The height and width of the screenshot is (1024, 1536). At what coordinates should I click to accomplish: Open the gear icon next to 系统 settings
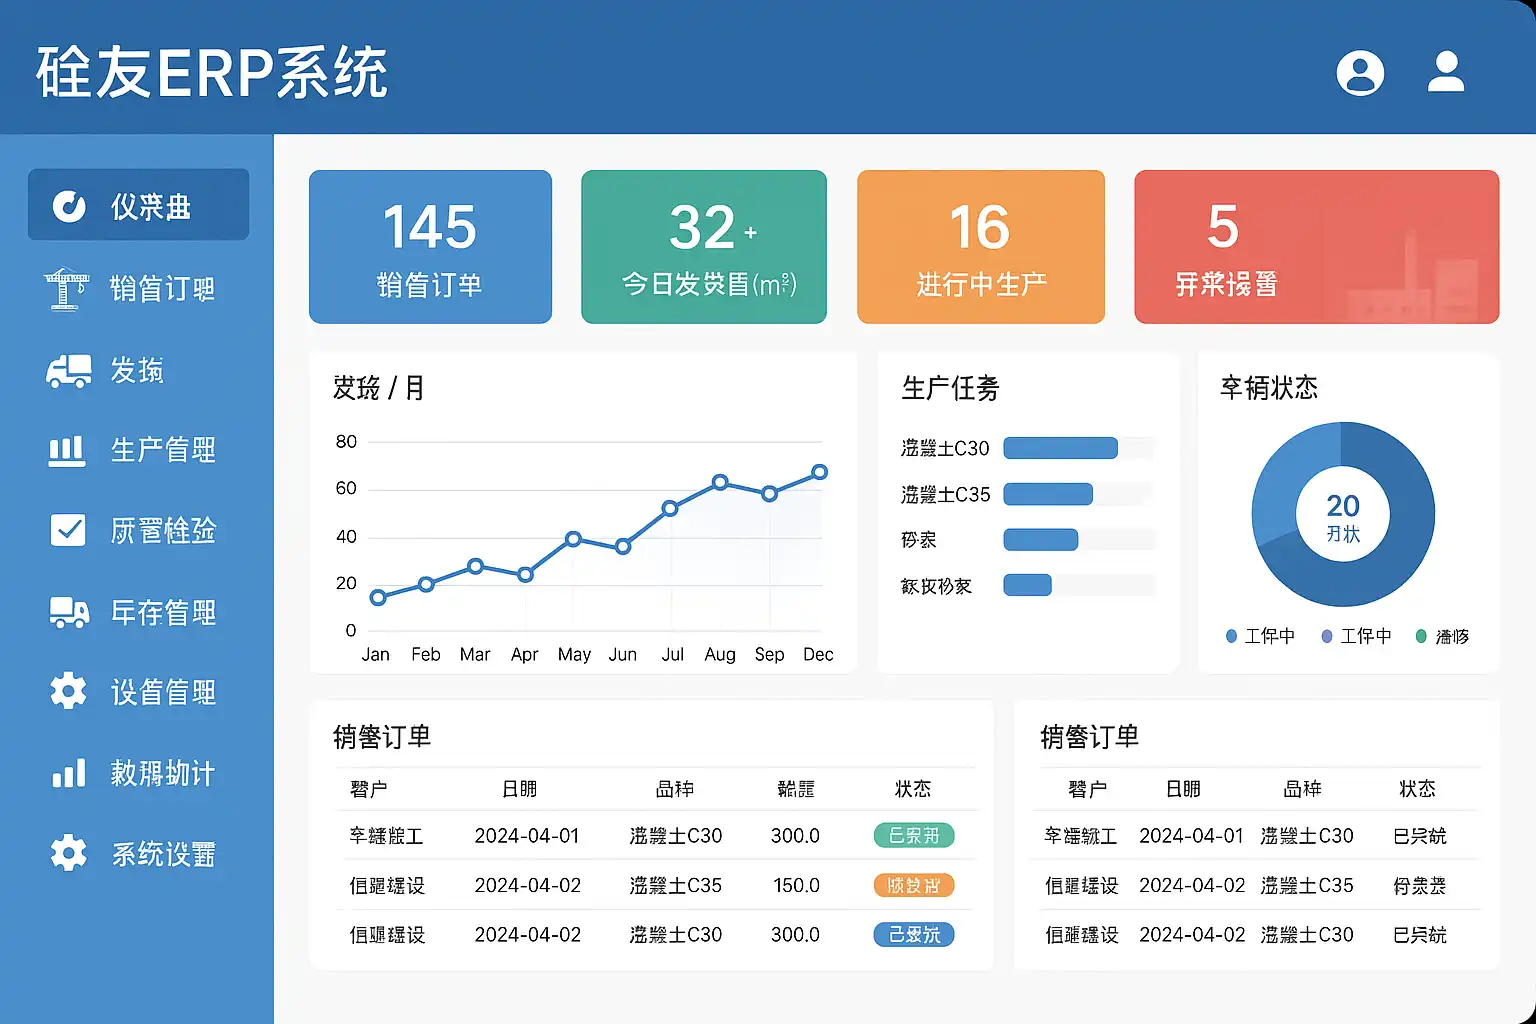[x=68, y=853]
